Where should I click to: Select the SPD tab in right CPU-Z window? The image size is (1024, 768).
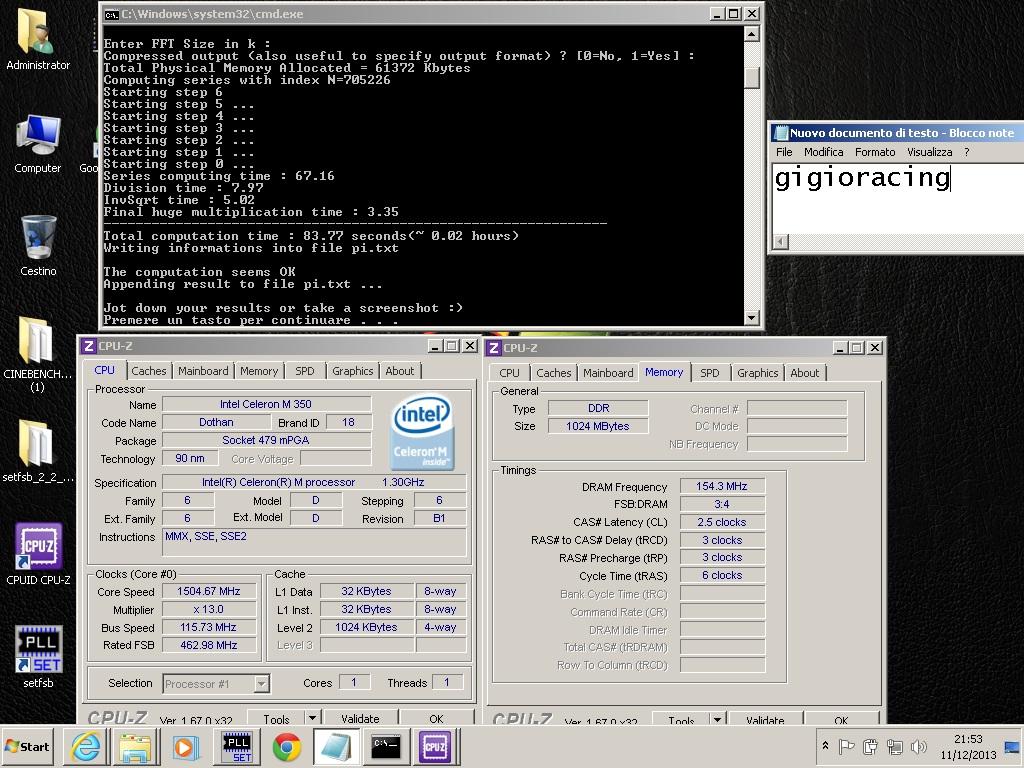[x=709, y=373]
